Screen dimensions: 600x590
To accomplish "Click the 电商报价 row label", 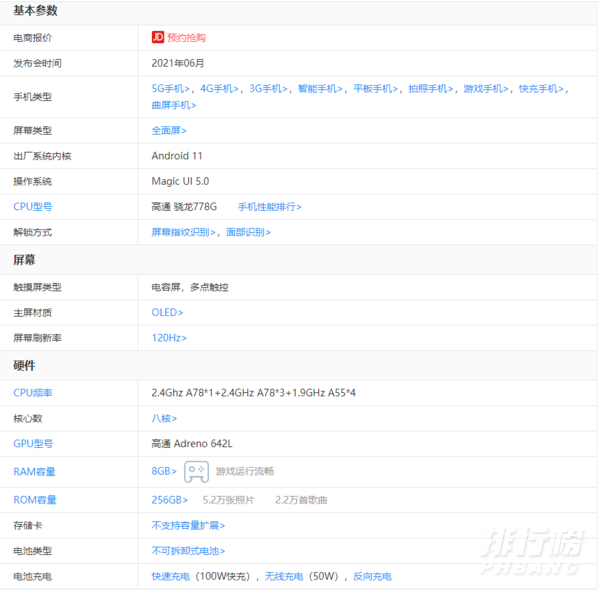I will (x=33, y=38).
